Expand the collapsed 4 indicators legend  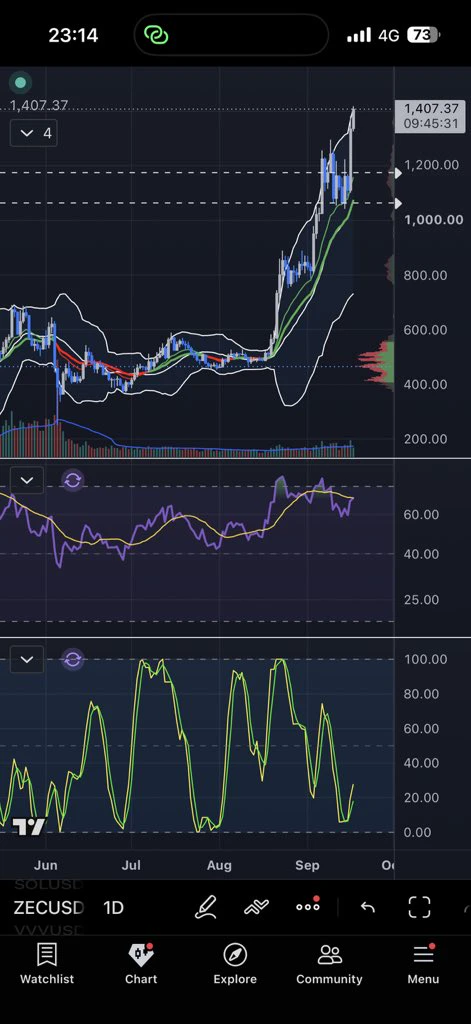pyautogui.click(x=34, y=133)
